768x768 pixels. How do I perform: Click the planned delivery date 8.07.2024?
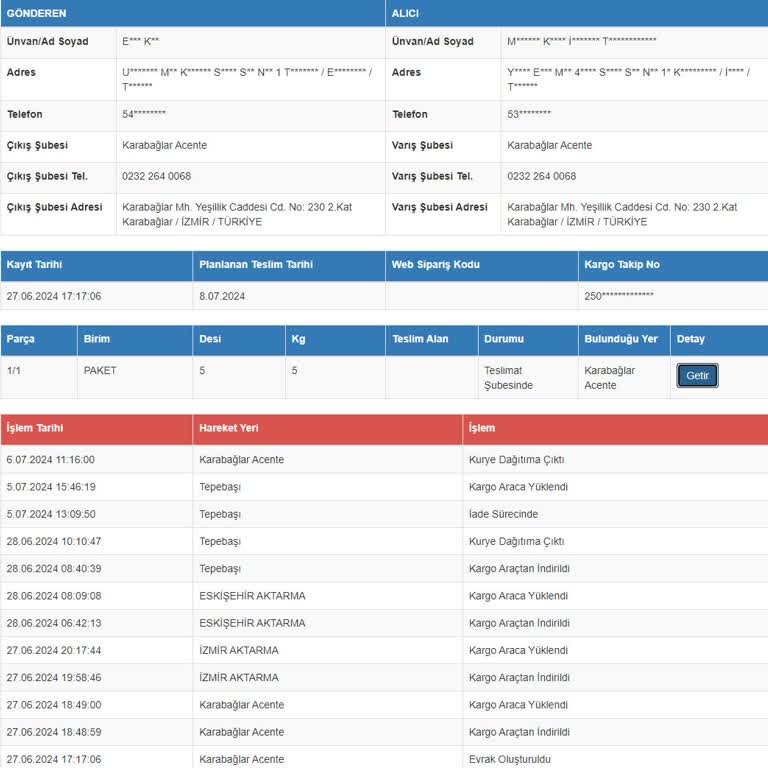[x=222, y=296]
